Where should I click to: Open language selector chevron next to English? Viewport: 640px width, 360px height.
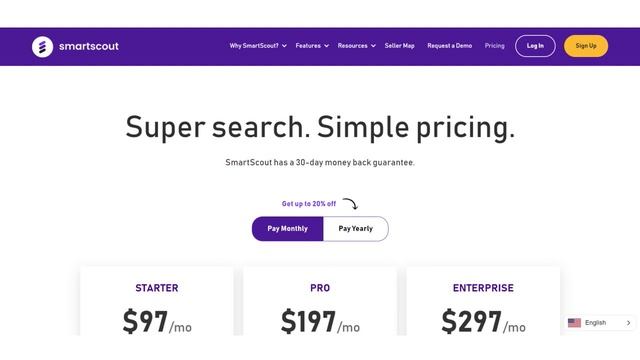tap(628, 323)
